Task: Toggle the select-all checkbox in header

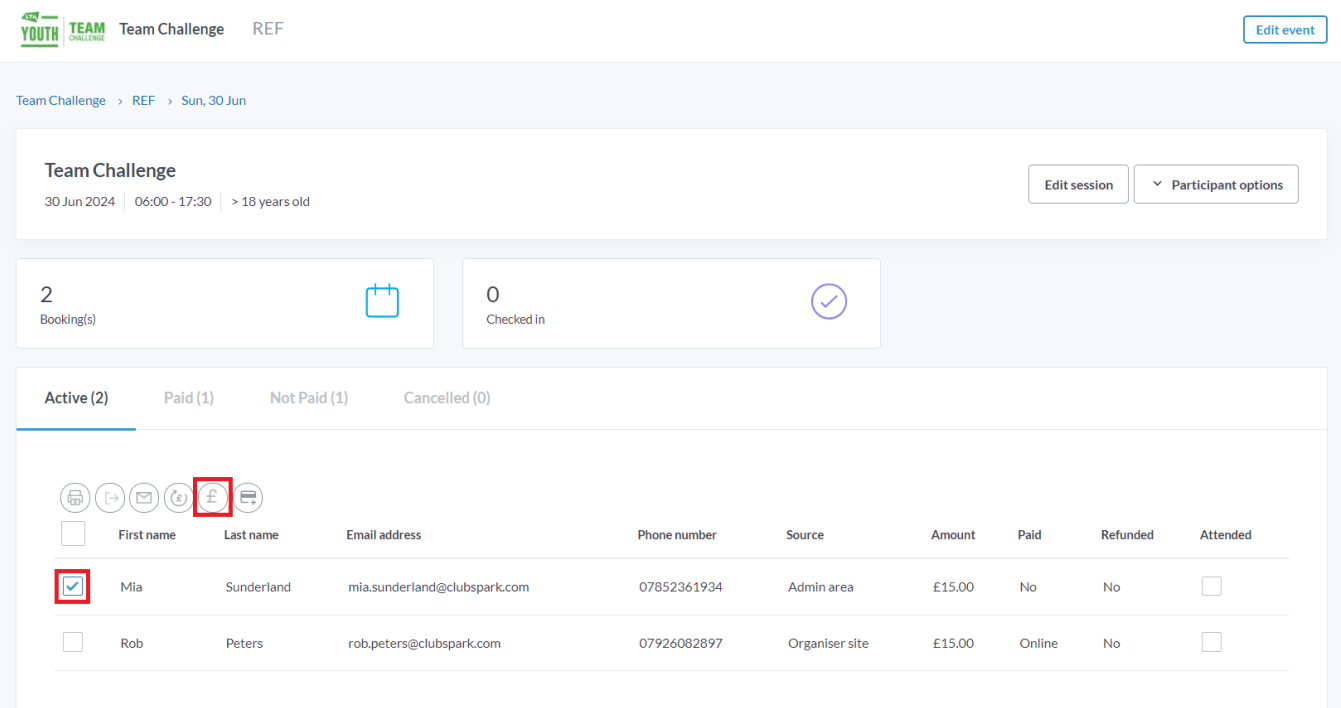Action: (x=73, y=534)
